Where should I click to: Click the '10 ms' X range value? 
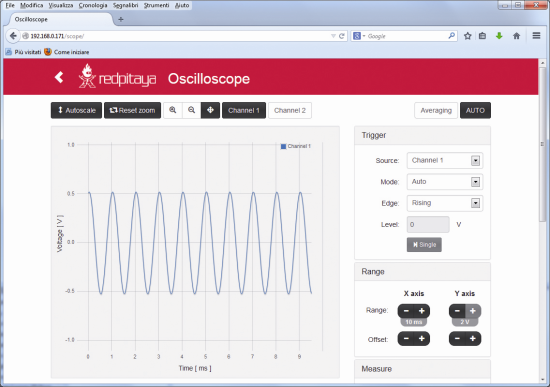tap(414, 322)
